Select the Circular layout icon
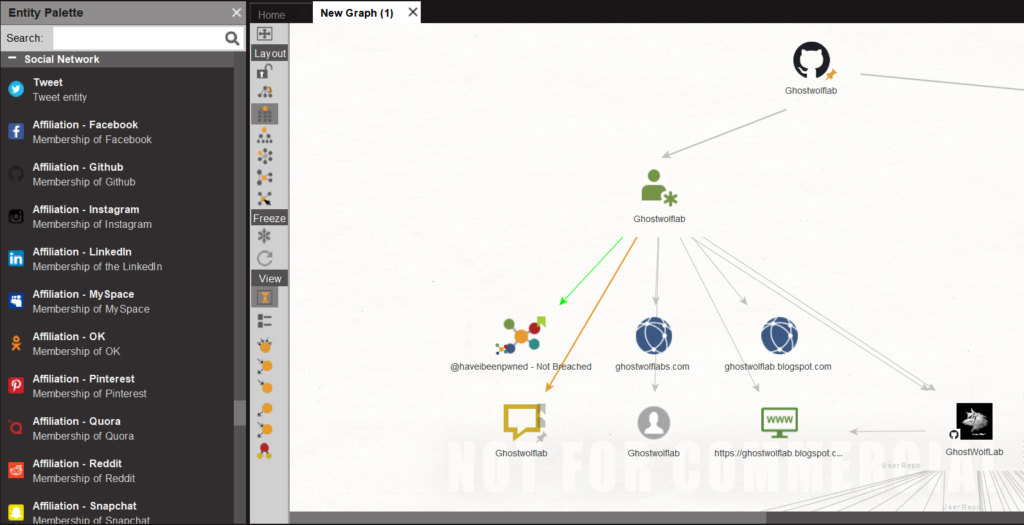This screenshot has width=1024, height=525. click(264, 156)
